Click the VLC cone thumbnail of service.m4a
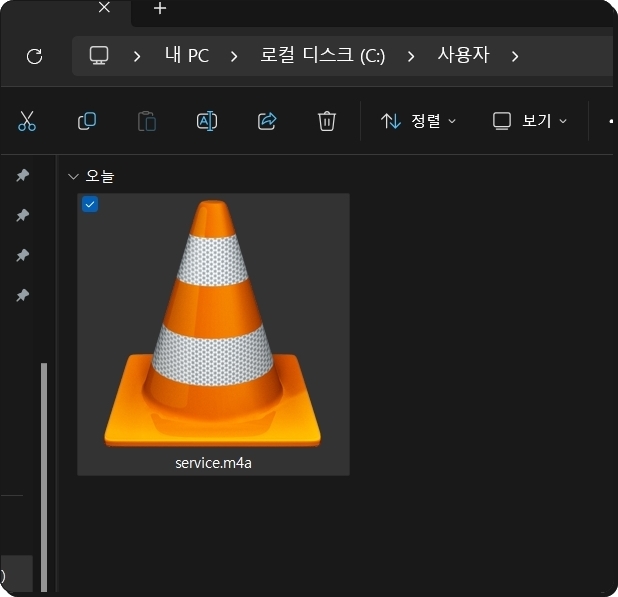 [212, 324]
